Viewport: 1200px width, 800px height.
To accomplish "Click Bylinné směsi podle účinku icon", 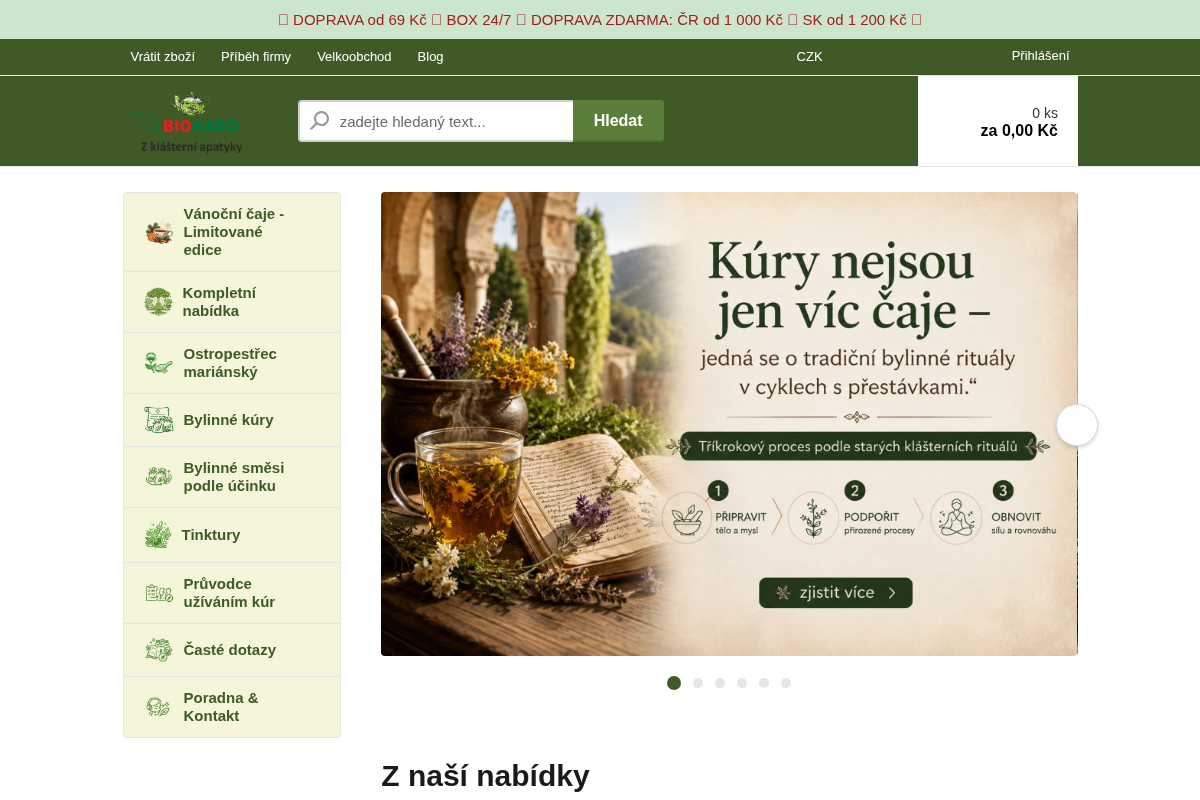I will (x=158, y=477).
